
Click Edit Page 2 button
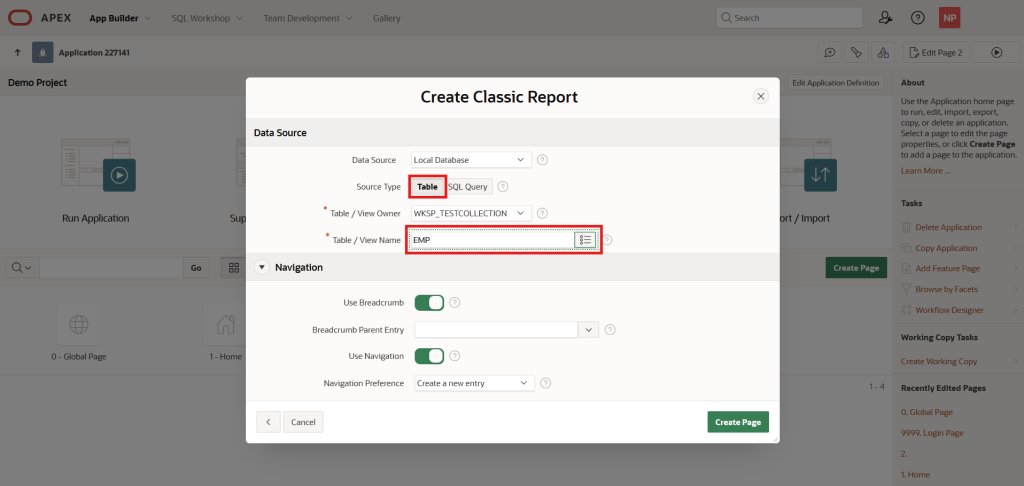click(936, 53)
